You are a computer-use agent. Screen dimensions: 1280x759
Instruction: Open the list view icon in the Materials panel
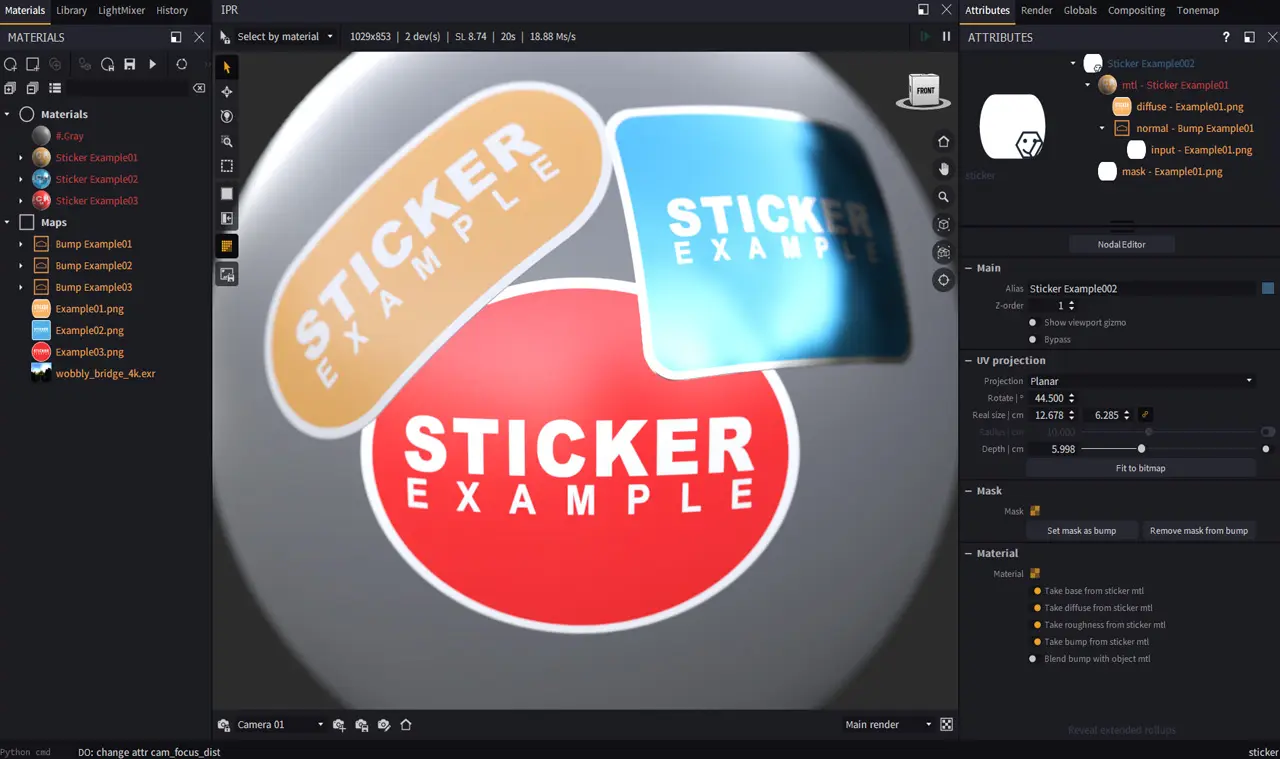tap(55, 88)
